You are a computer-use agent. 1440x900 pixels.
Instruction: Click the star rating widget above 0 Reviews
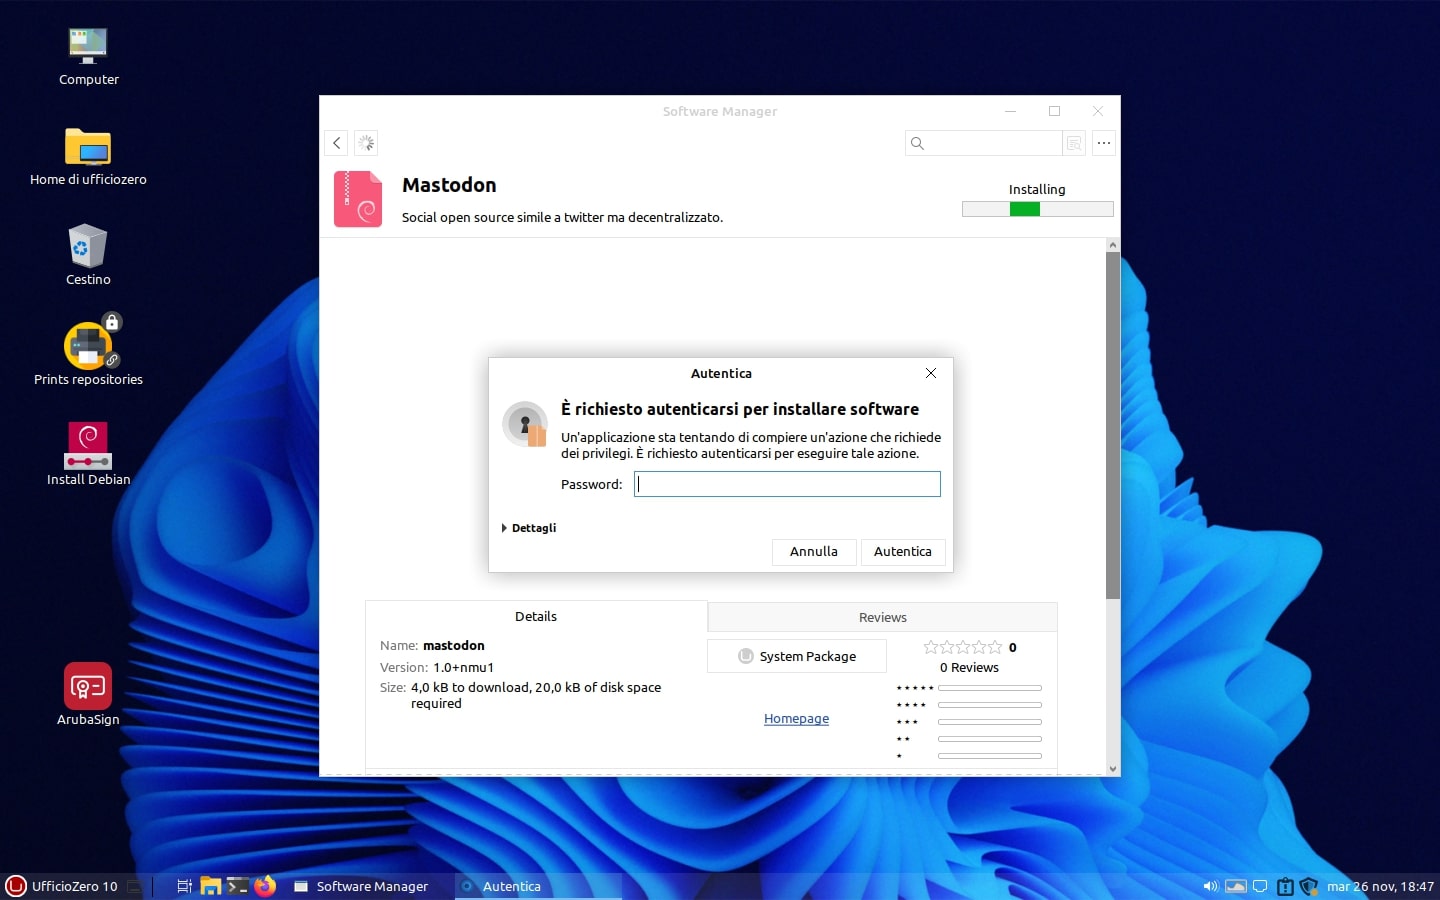[x=962, y=647]
